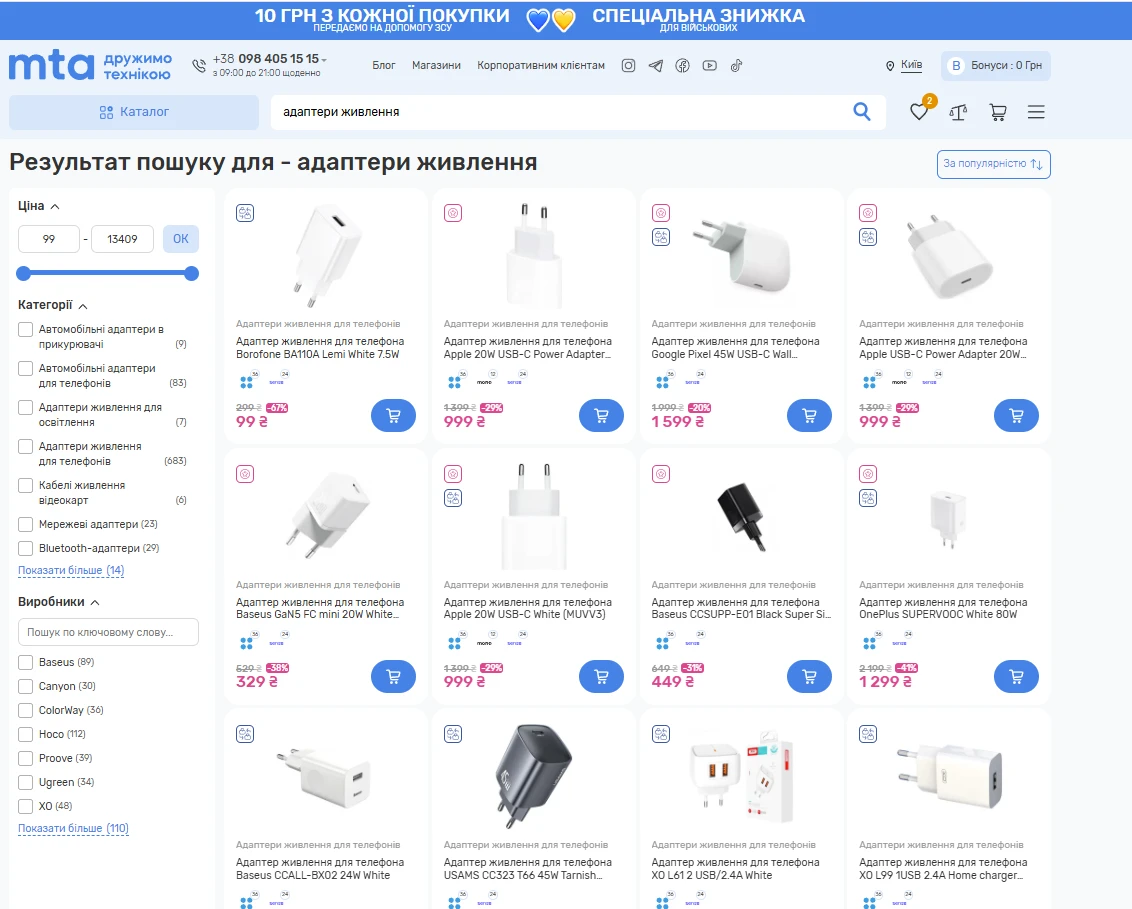This screenshot has width=1132, height=909.
Task: Check Мережеві адаптери category
Action: tap(25, 524)
